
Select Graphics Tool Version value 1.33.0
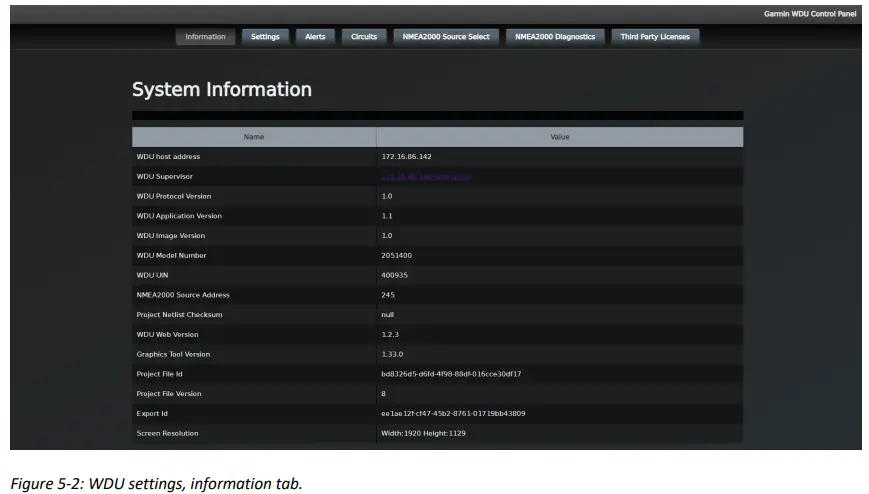(x=392, y=354)
